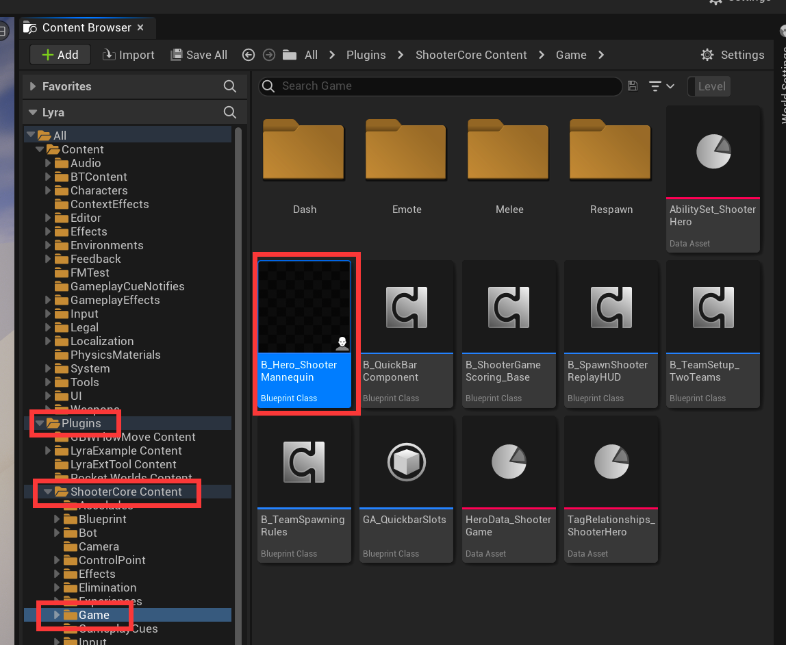The image size is (786, 645).
Task: Select the All breadcrumb
Action: pyautogui.click(x=311, y=55)
